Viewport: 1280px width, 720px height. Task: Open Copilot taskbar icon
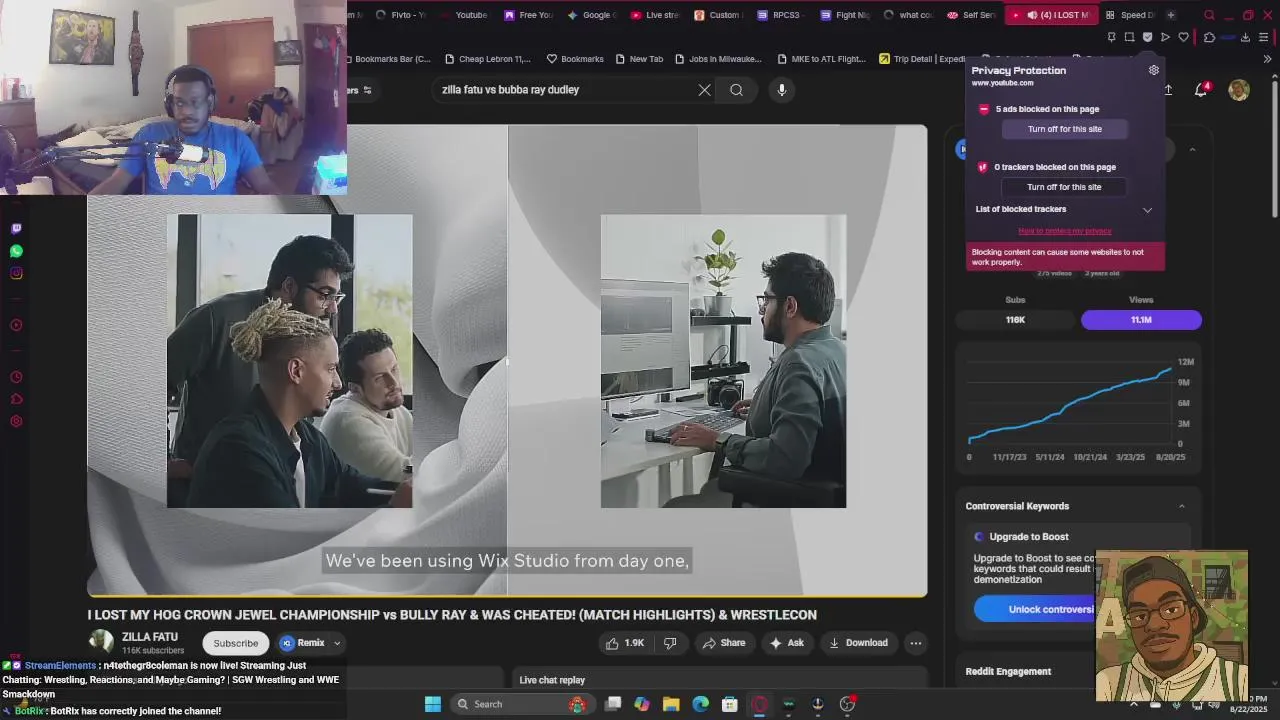click(642, 704)
